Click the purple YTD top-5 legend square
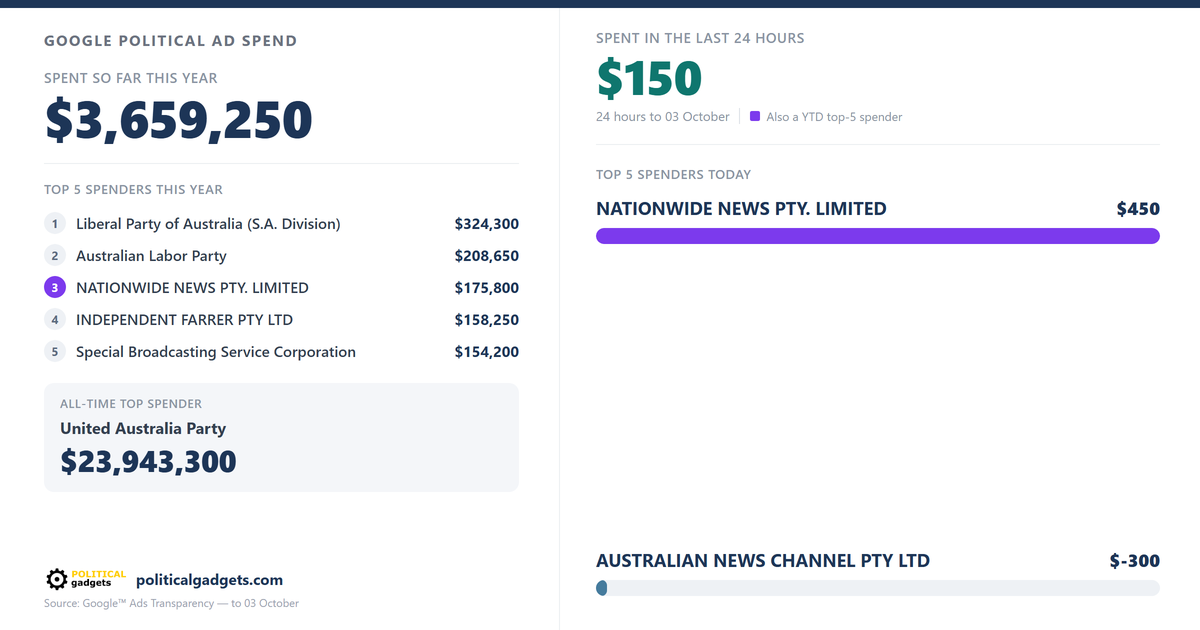 pyautogui.click(x=755, y=116)
